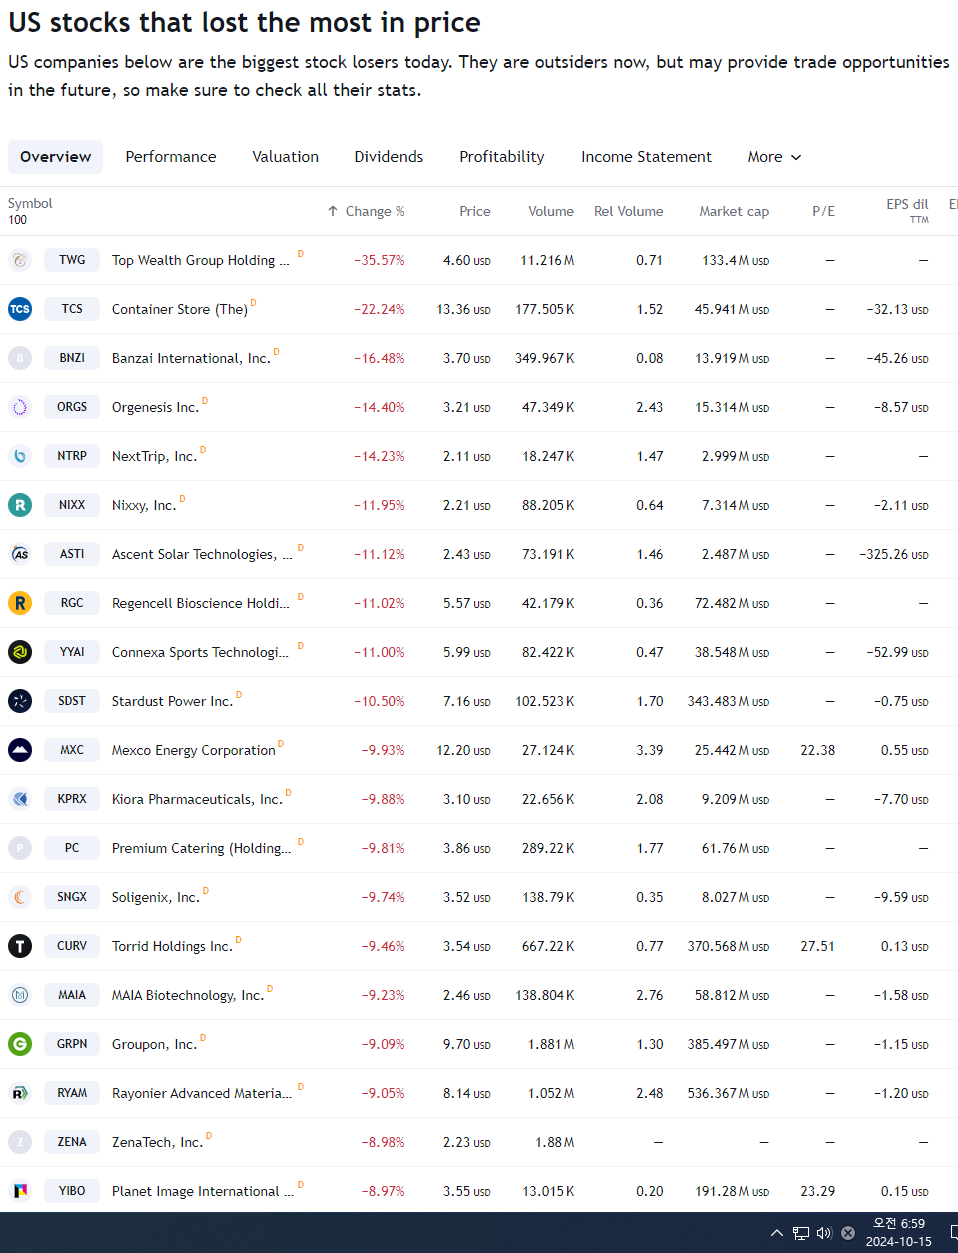Click the P/E column header
The image size is (958, 1253).
tap(824, 211)
